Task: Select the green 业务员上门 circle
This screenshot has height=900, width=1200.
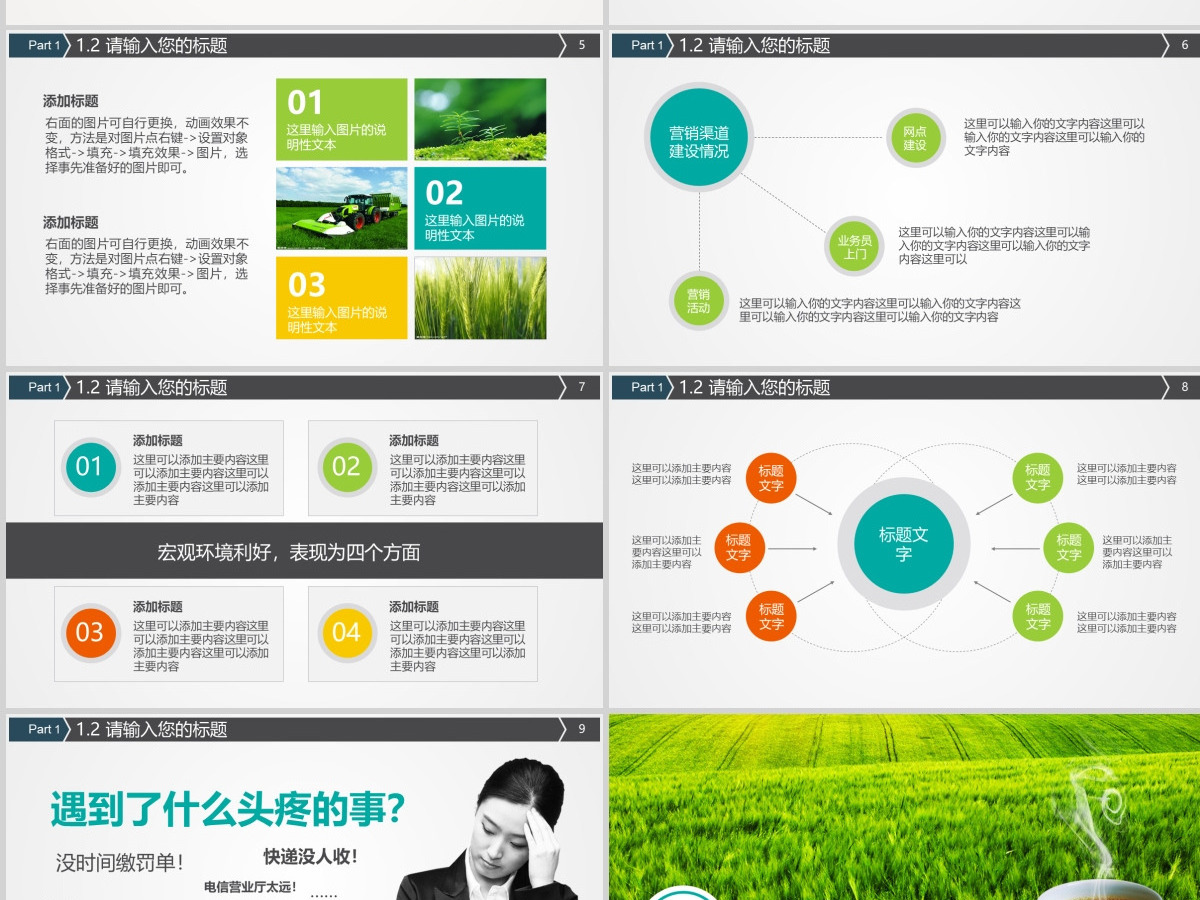Action: pos(854,246)
